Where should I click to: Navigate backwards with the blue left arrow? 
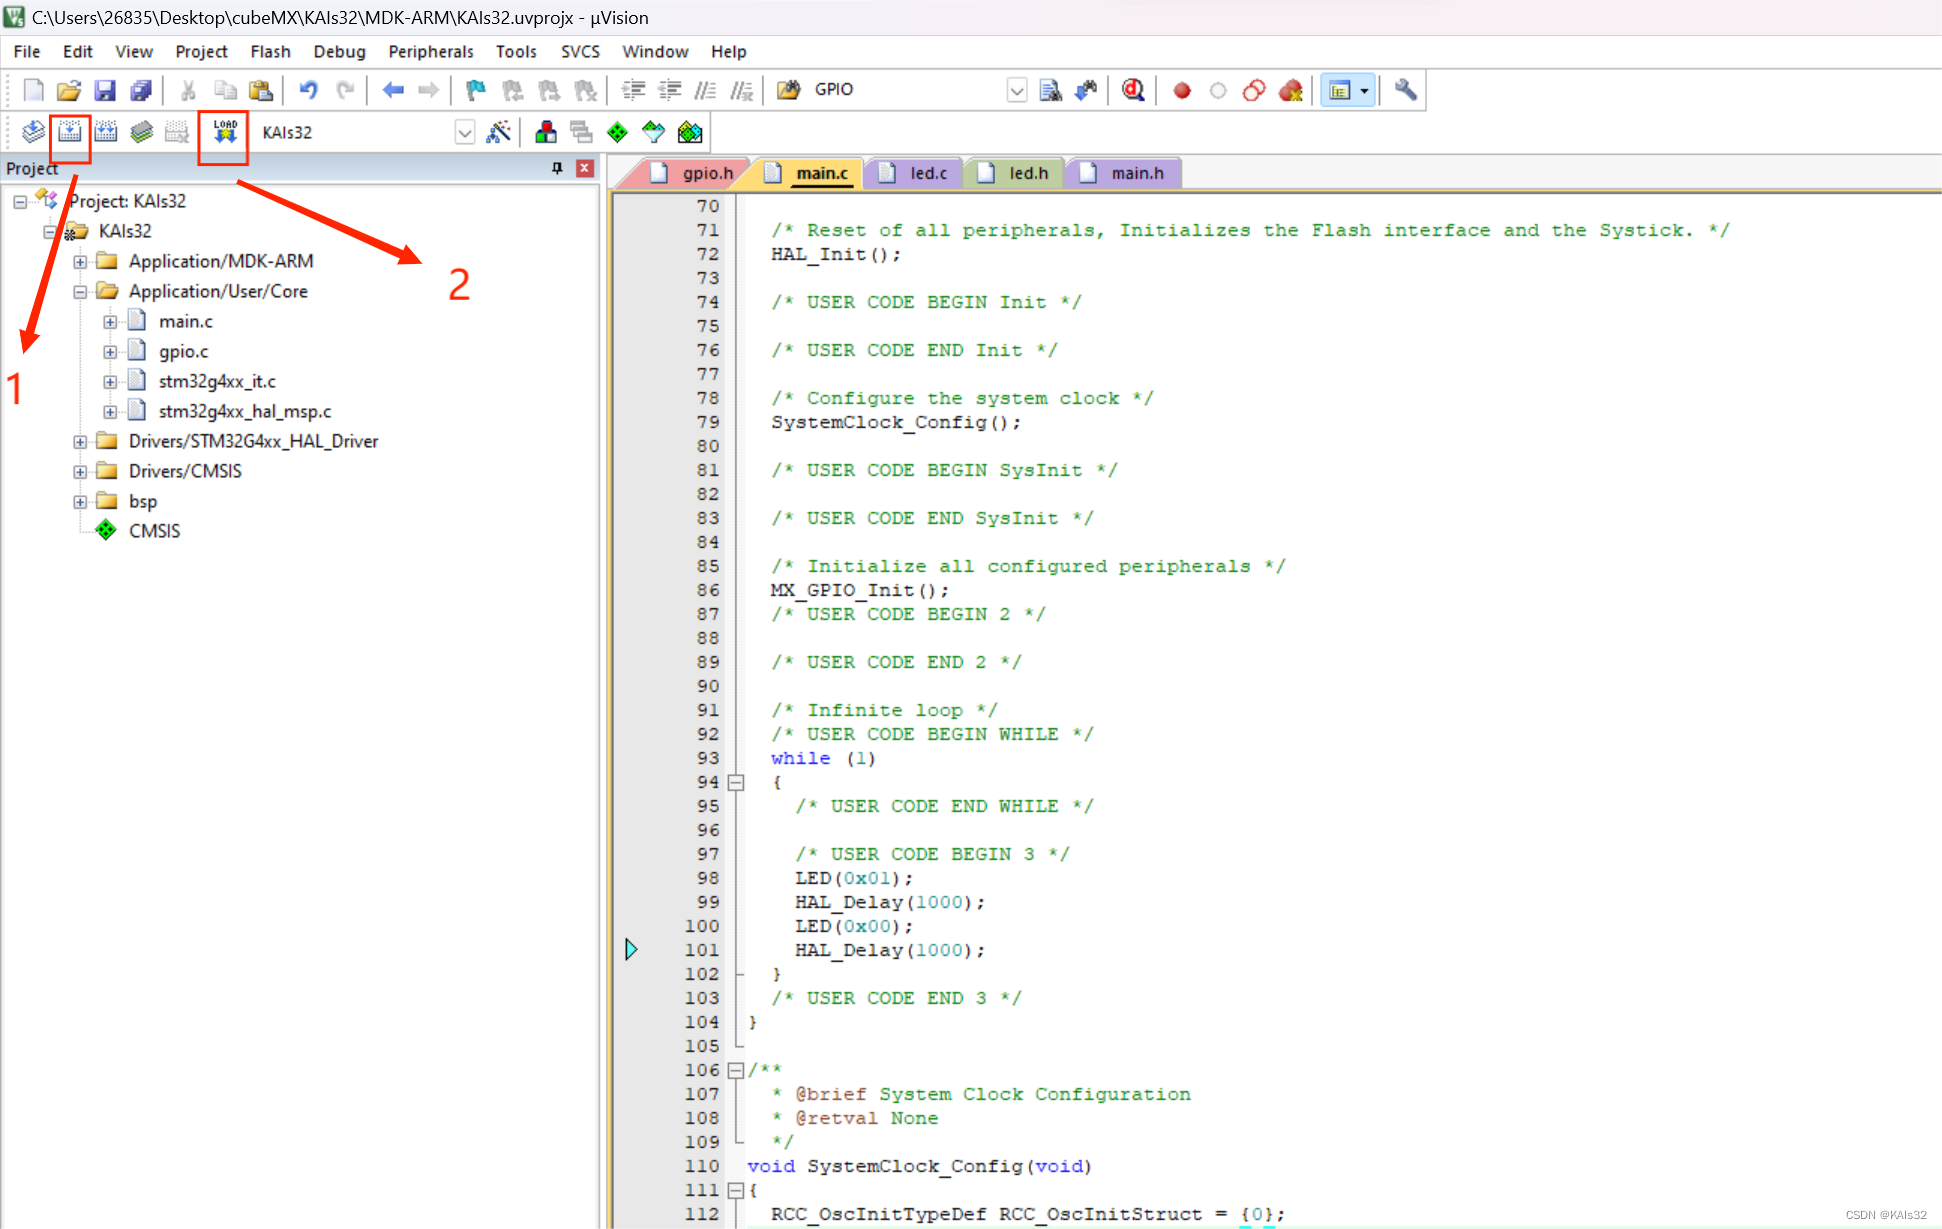coord(393,90)
